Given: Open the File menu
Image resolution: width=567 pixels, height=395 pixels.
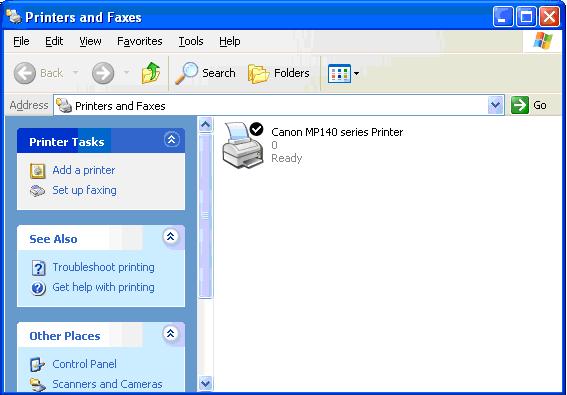Looking at the screenshot, I should 21,41.
